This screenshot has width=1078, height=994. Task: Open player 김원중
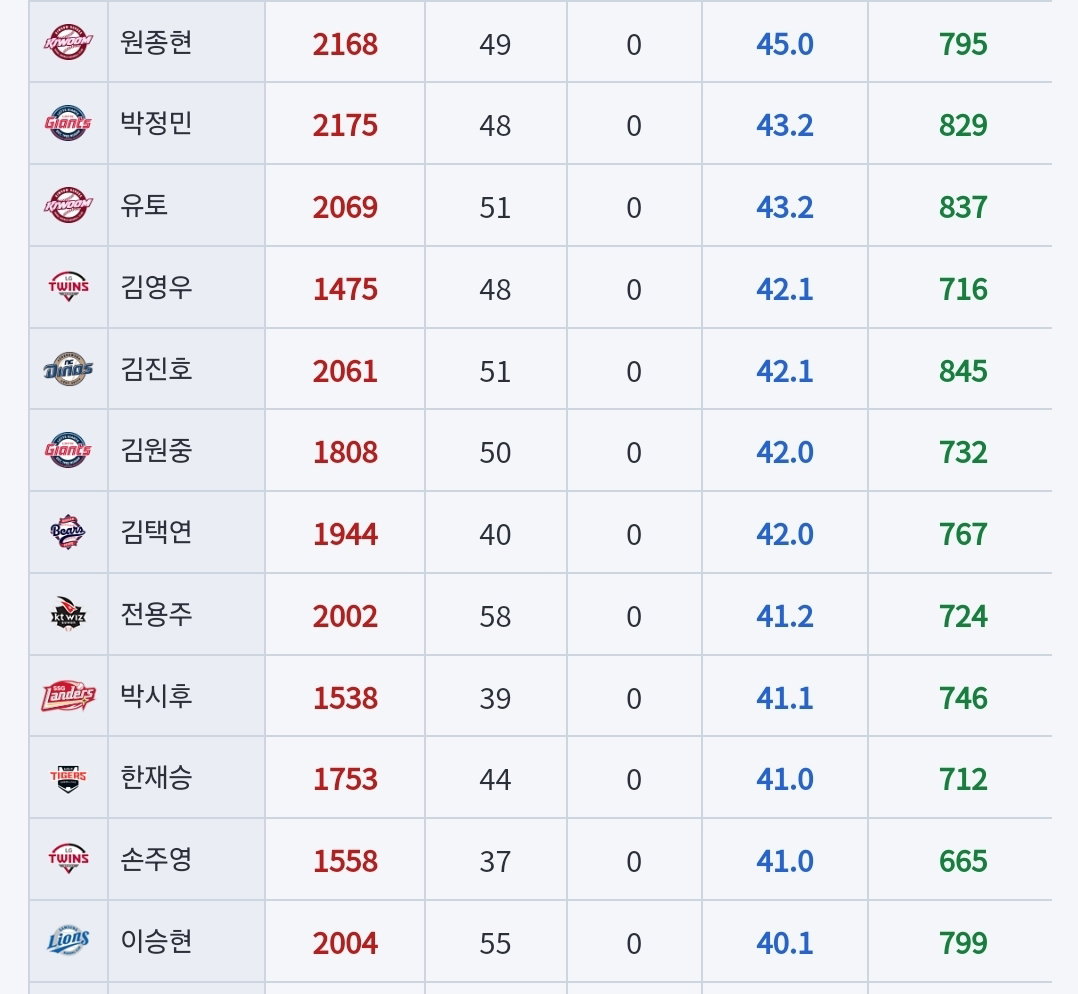click(156, 451)
